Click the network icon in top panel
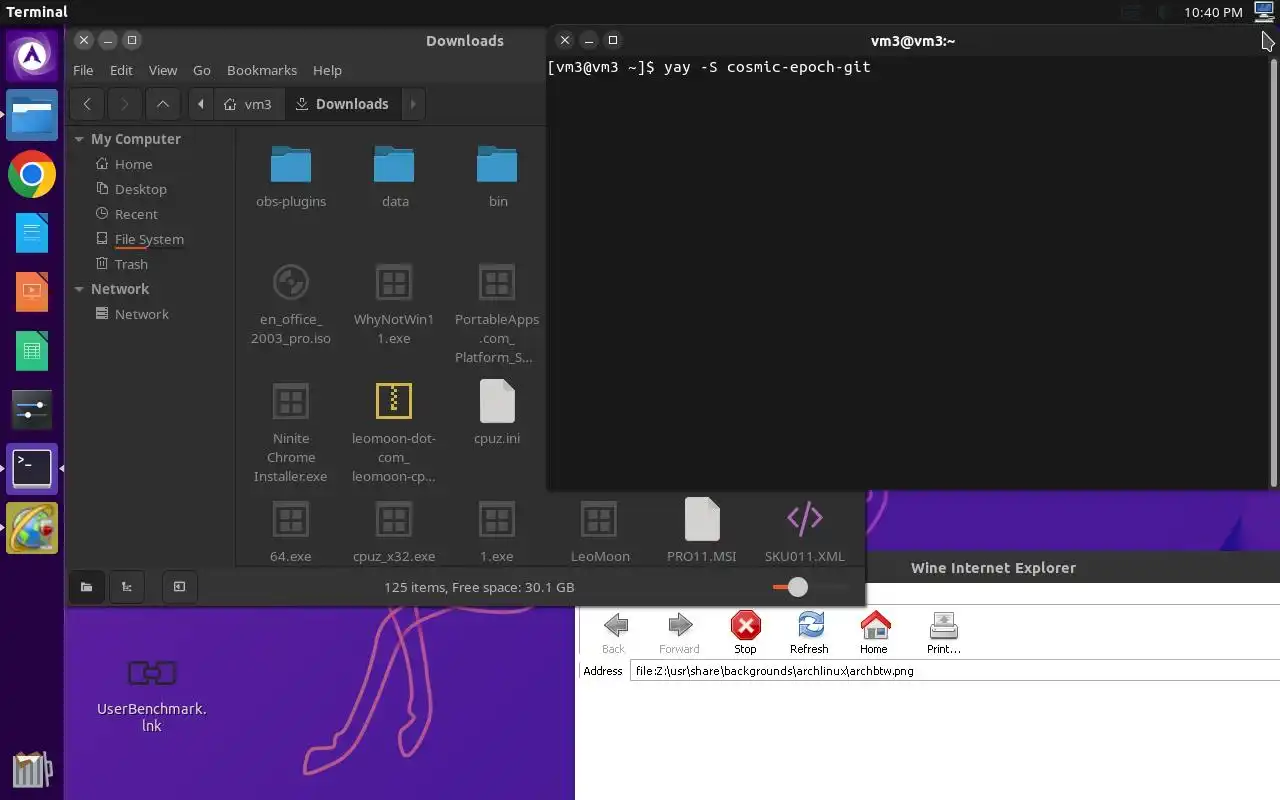1280x800 pixels. tap(1264, 12)
